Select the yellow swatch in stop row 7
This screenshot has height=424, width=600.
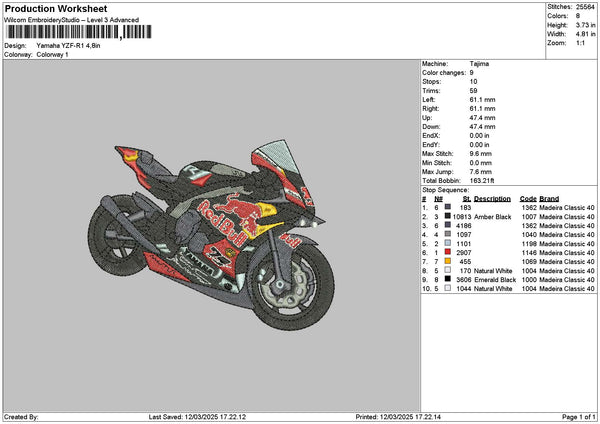coord(448,261)
